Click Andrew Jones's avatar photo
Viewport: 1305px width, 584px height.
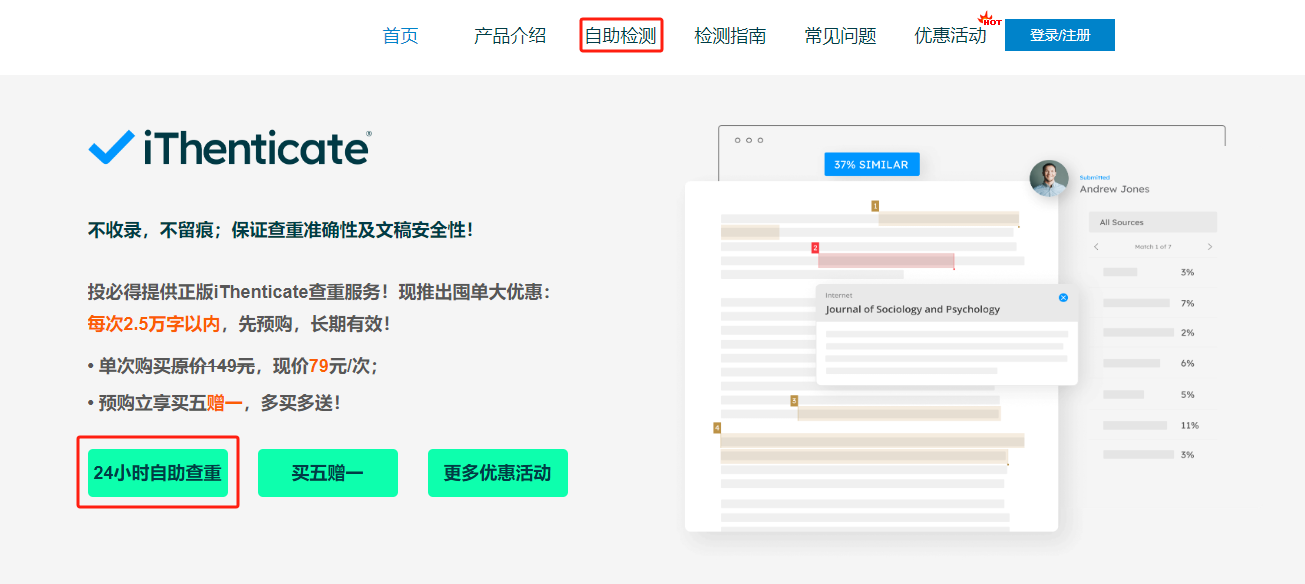click(1049, 178)
